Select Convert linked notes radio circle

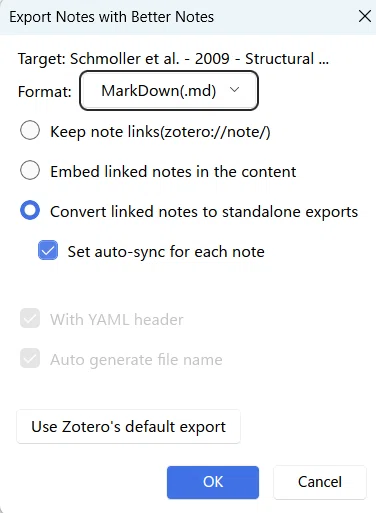coord(30,210)
